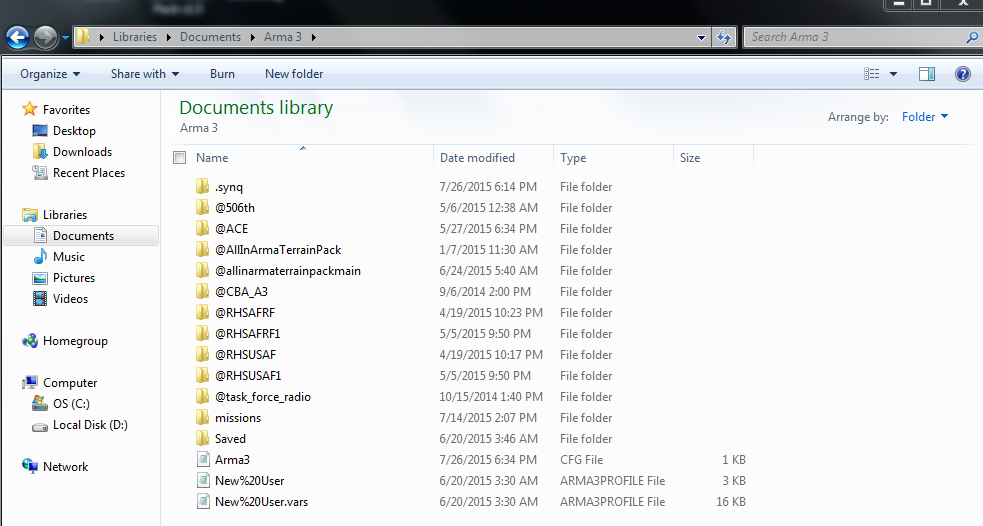Click the Help question mark icon
The image size is (983, 526).
pyautogui.click(x=963, y=74)
